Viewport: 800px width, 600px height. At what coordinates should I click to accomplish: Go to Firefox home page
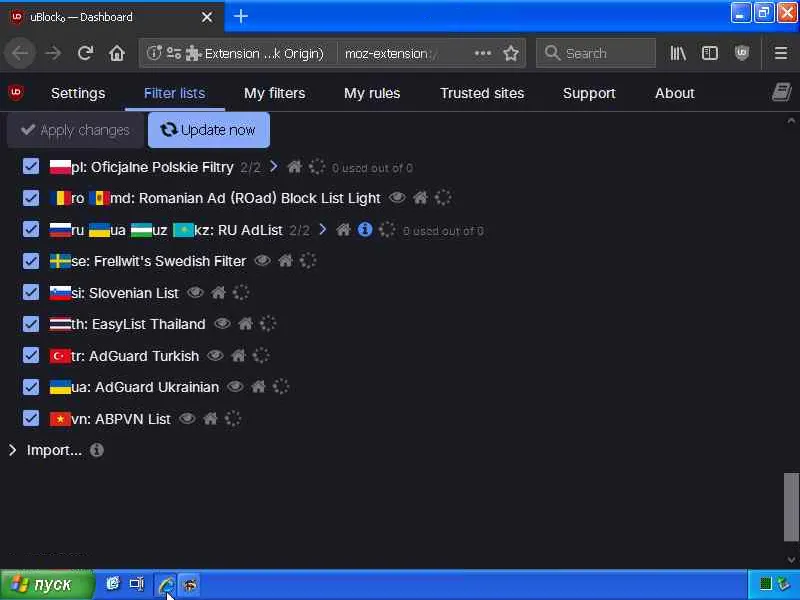pos(117,53)
